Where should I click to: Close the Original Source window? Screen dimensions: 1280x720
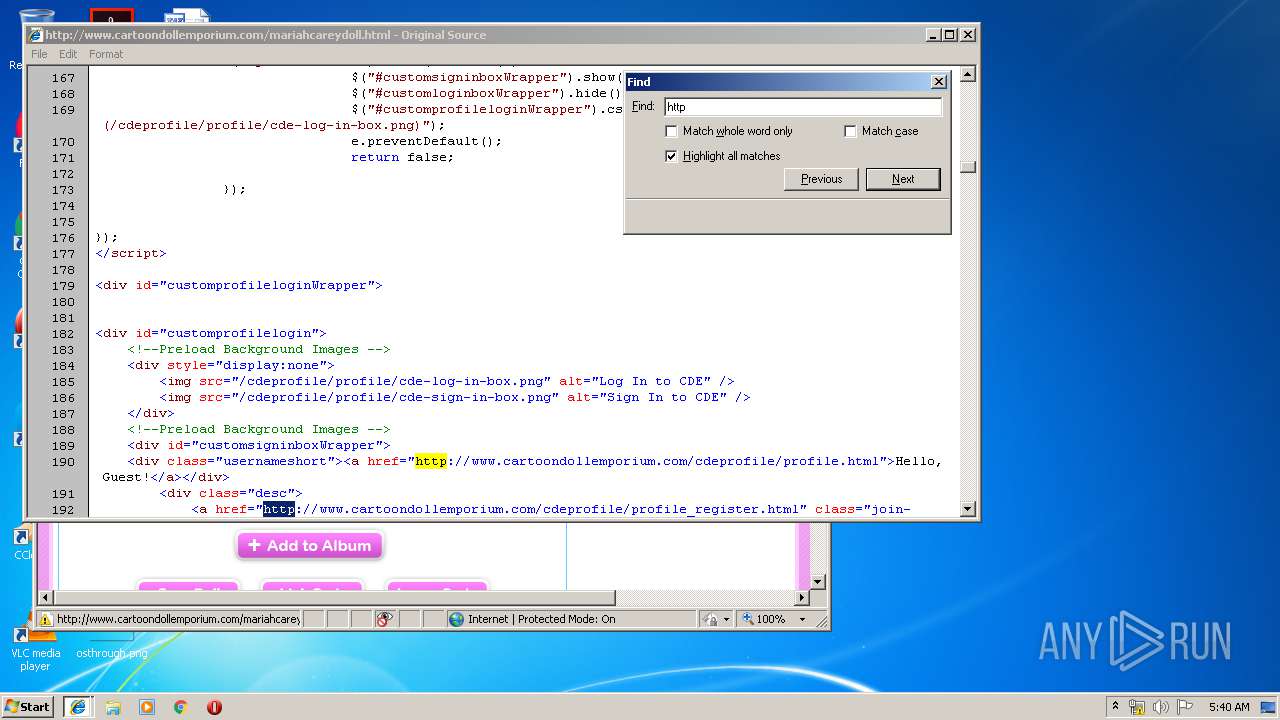[967, 34]
